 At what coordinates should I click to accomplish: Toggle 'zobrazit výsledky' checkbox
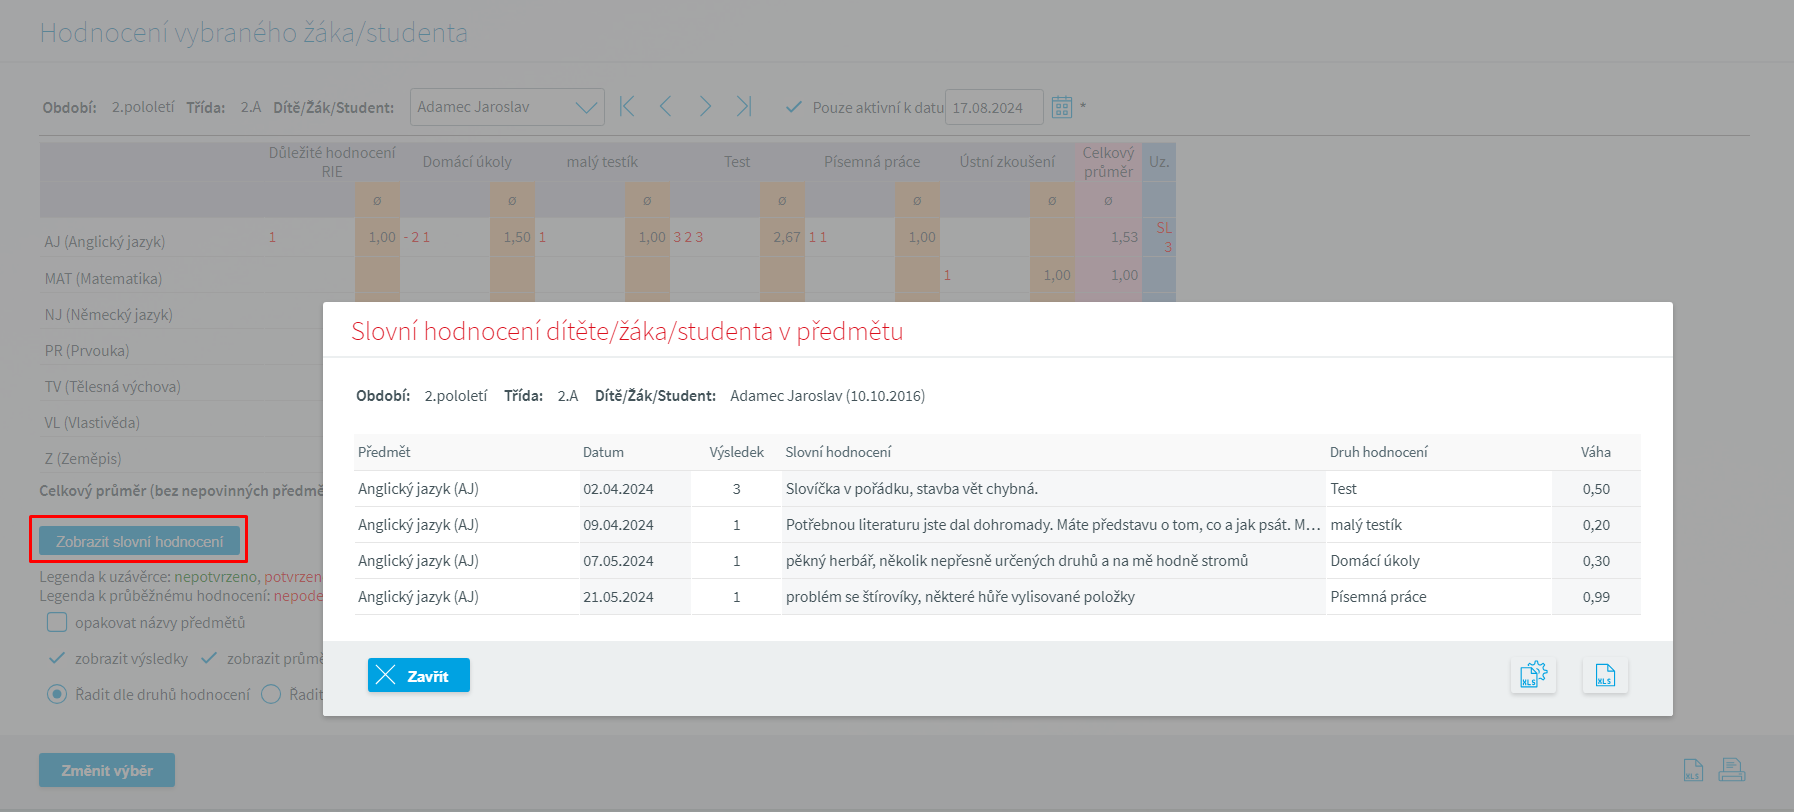[58, 659]
